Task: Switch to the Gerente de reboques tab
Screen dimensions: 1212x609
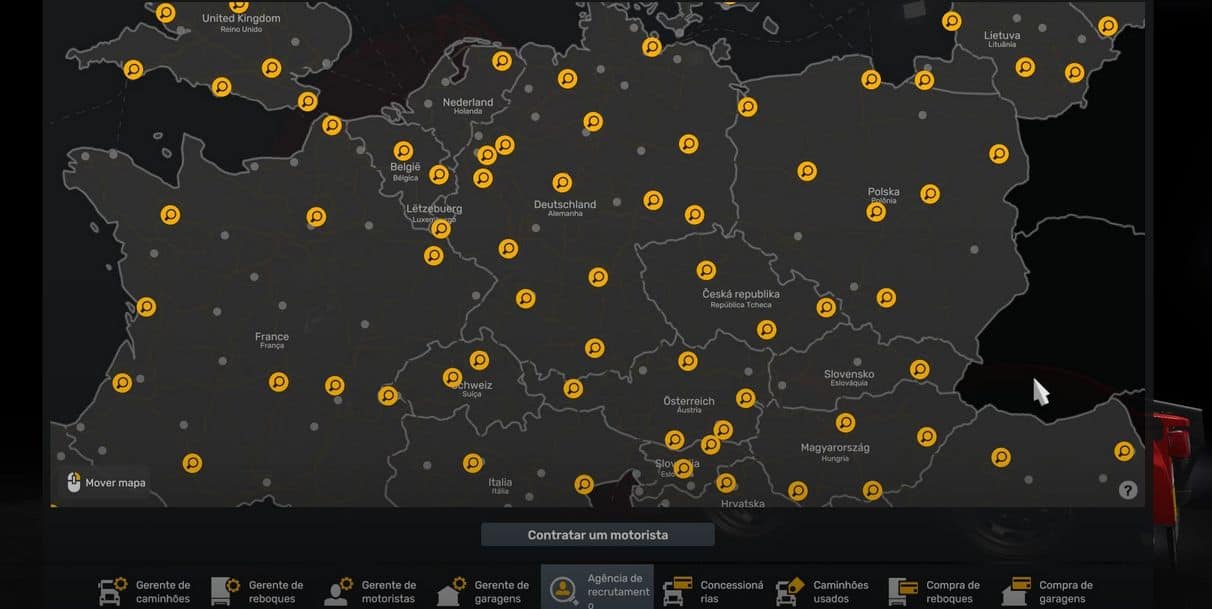Action: tap(258, 591)
